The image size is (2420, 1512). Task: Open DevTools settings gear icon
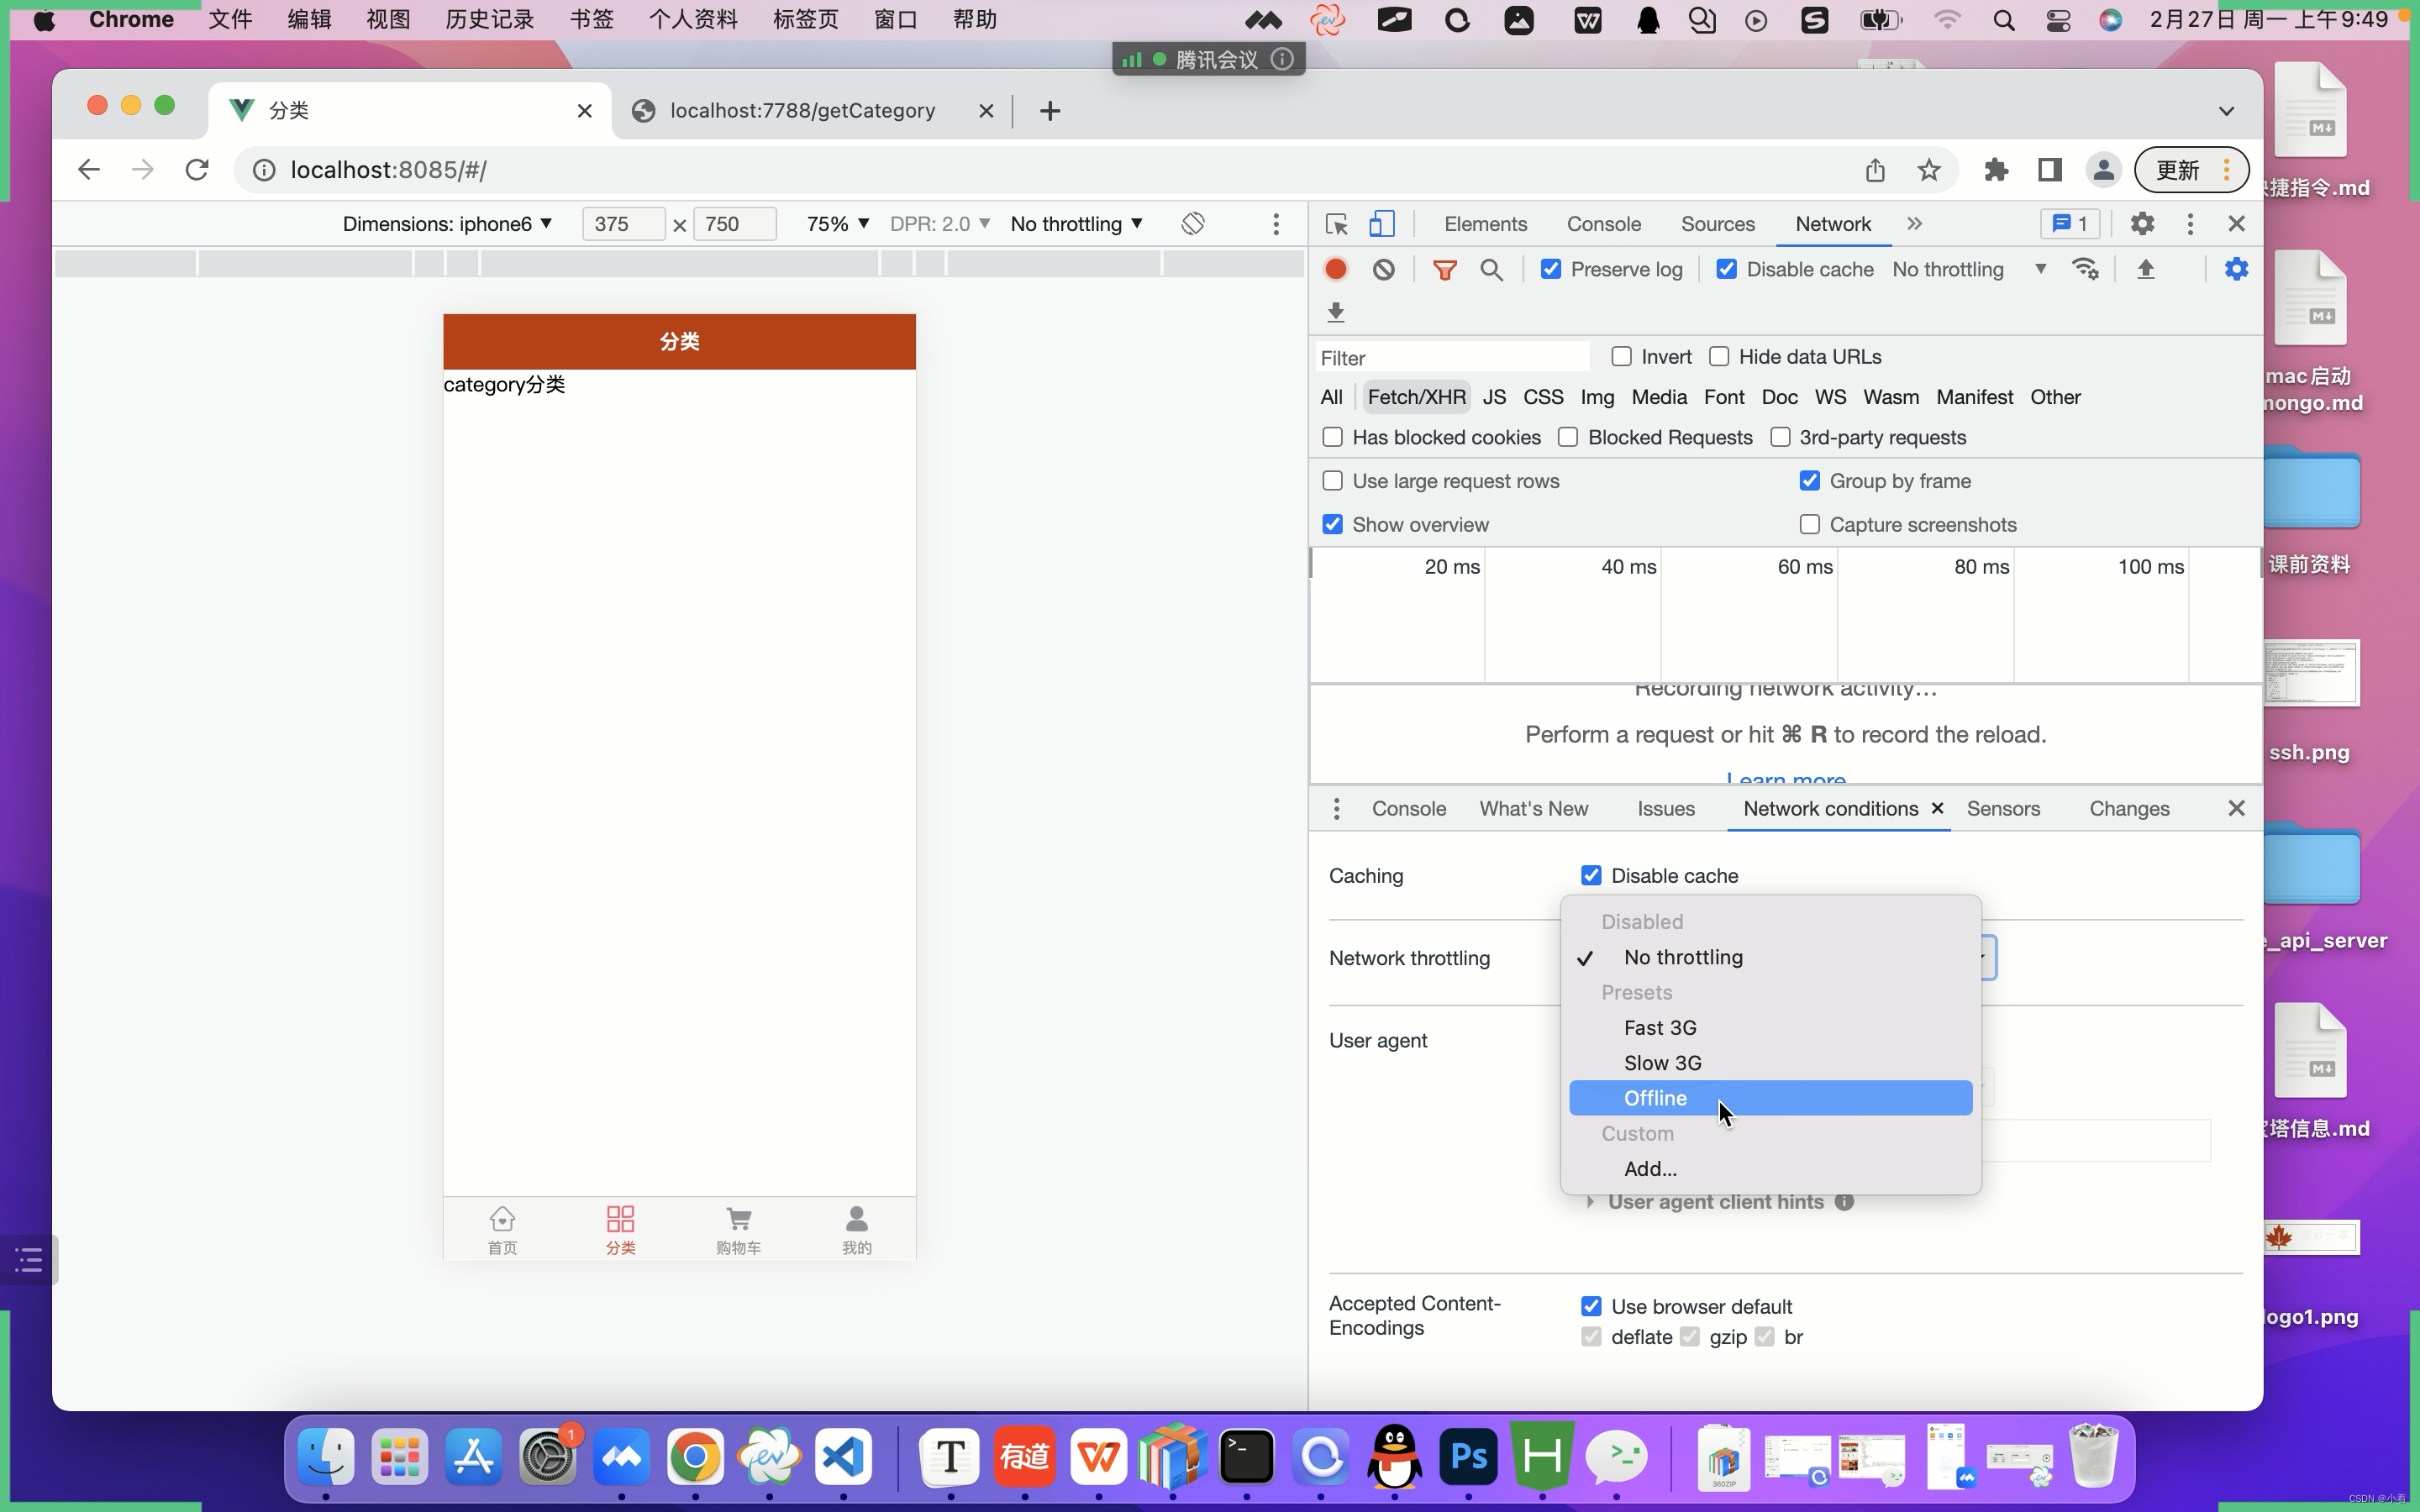[x=2141, y=224]
